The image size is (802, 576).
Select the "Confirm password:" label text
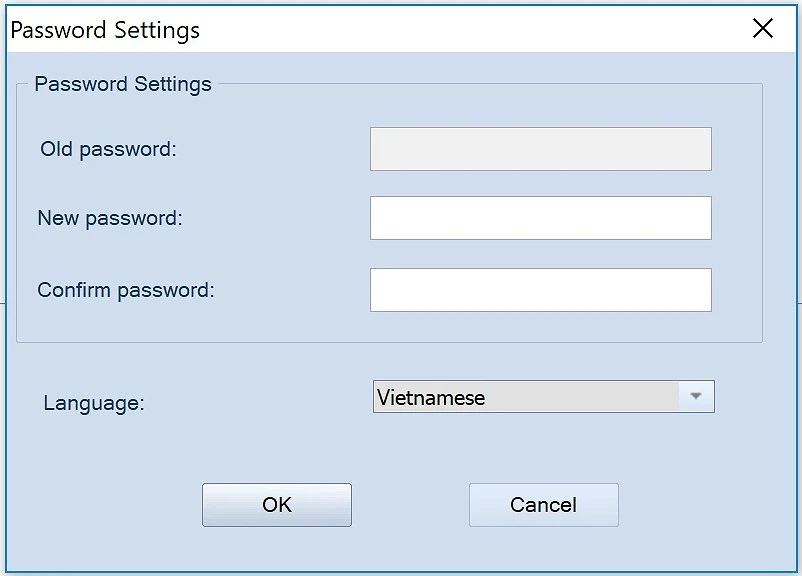126,291
